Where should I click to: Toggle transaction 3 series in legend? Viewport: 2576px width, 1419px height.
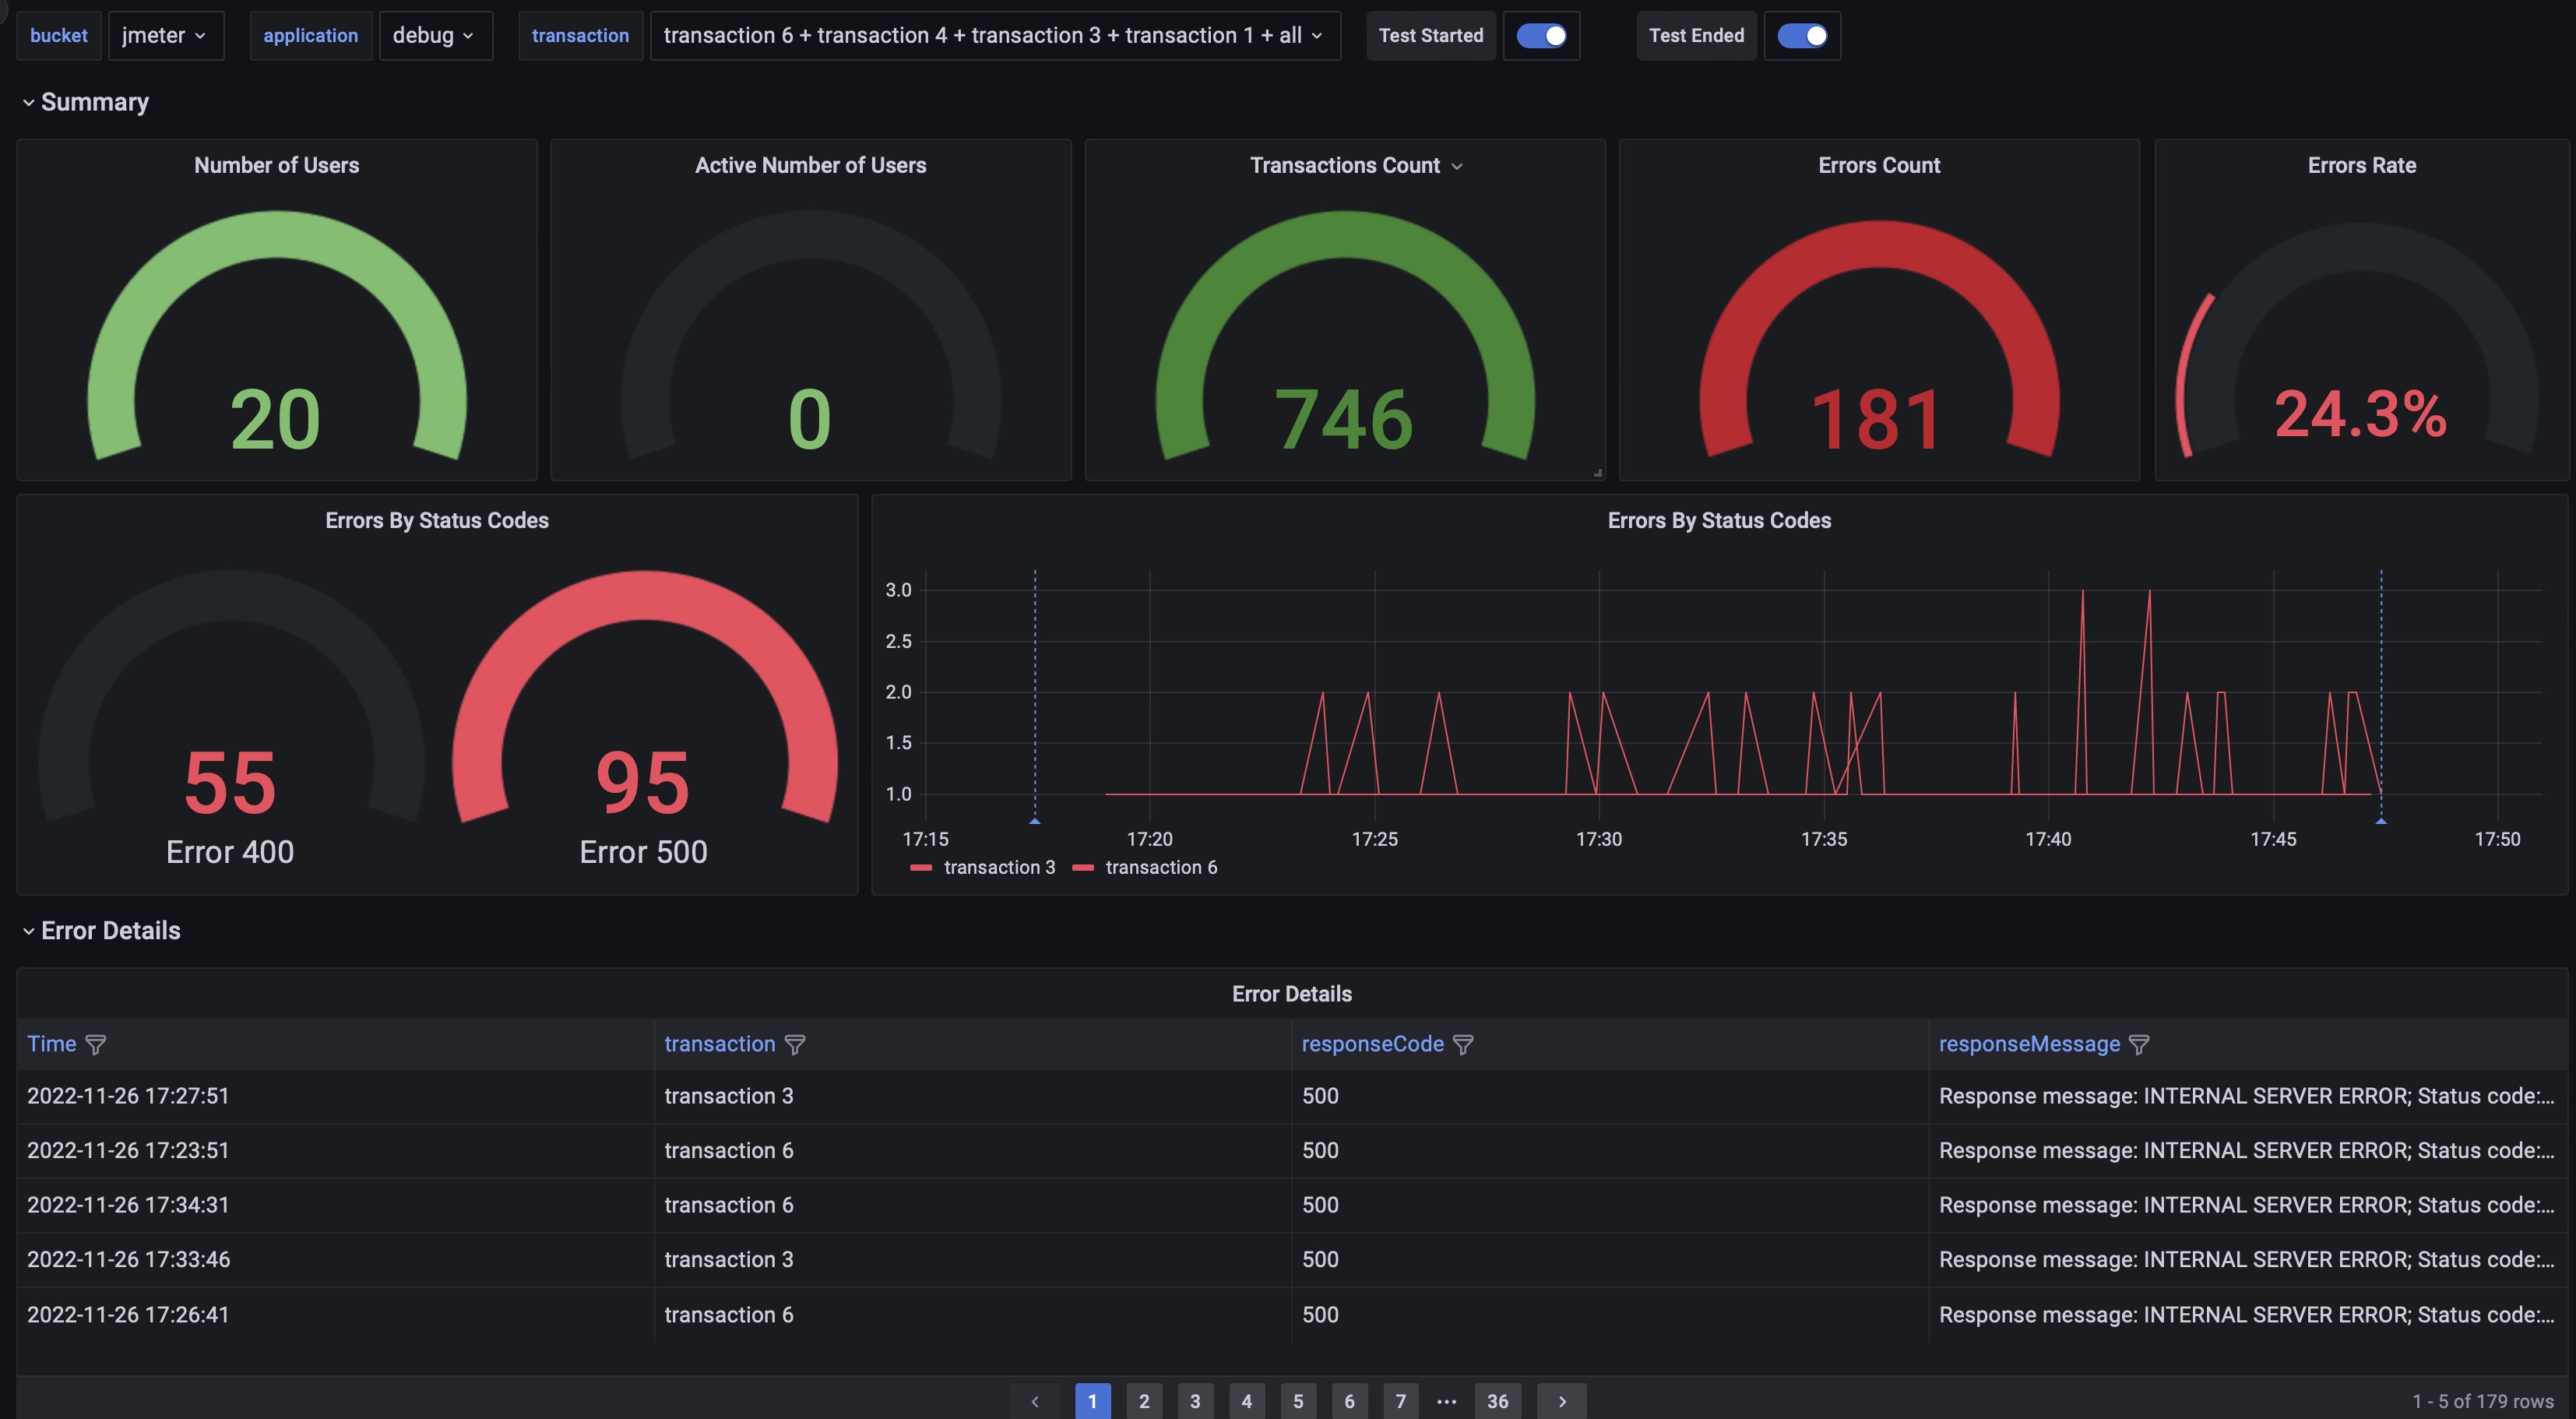click(998, 867)
